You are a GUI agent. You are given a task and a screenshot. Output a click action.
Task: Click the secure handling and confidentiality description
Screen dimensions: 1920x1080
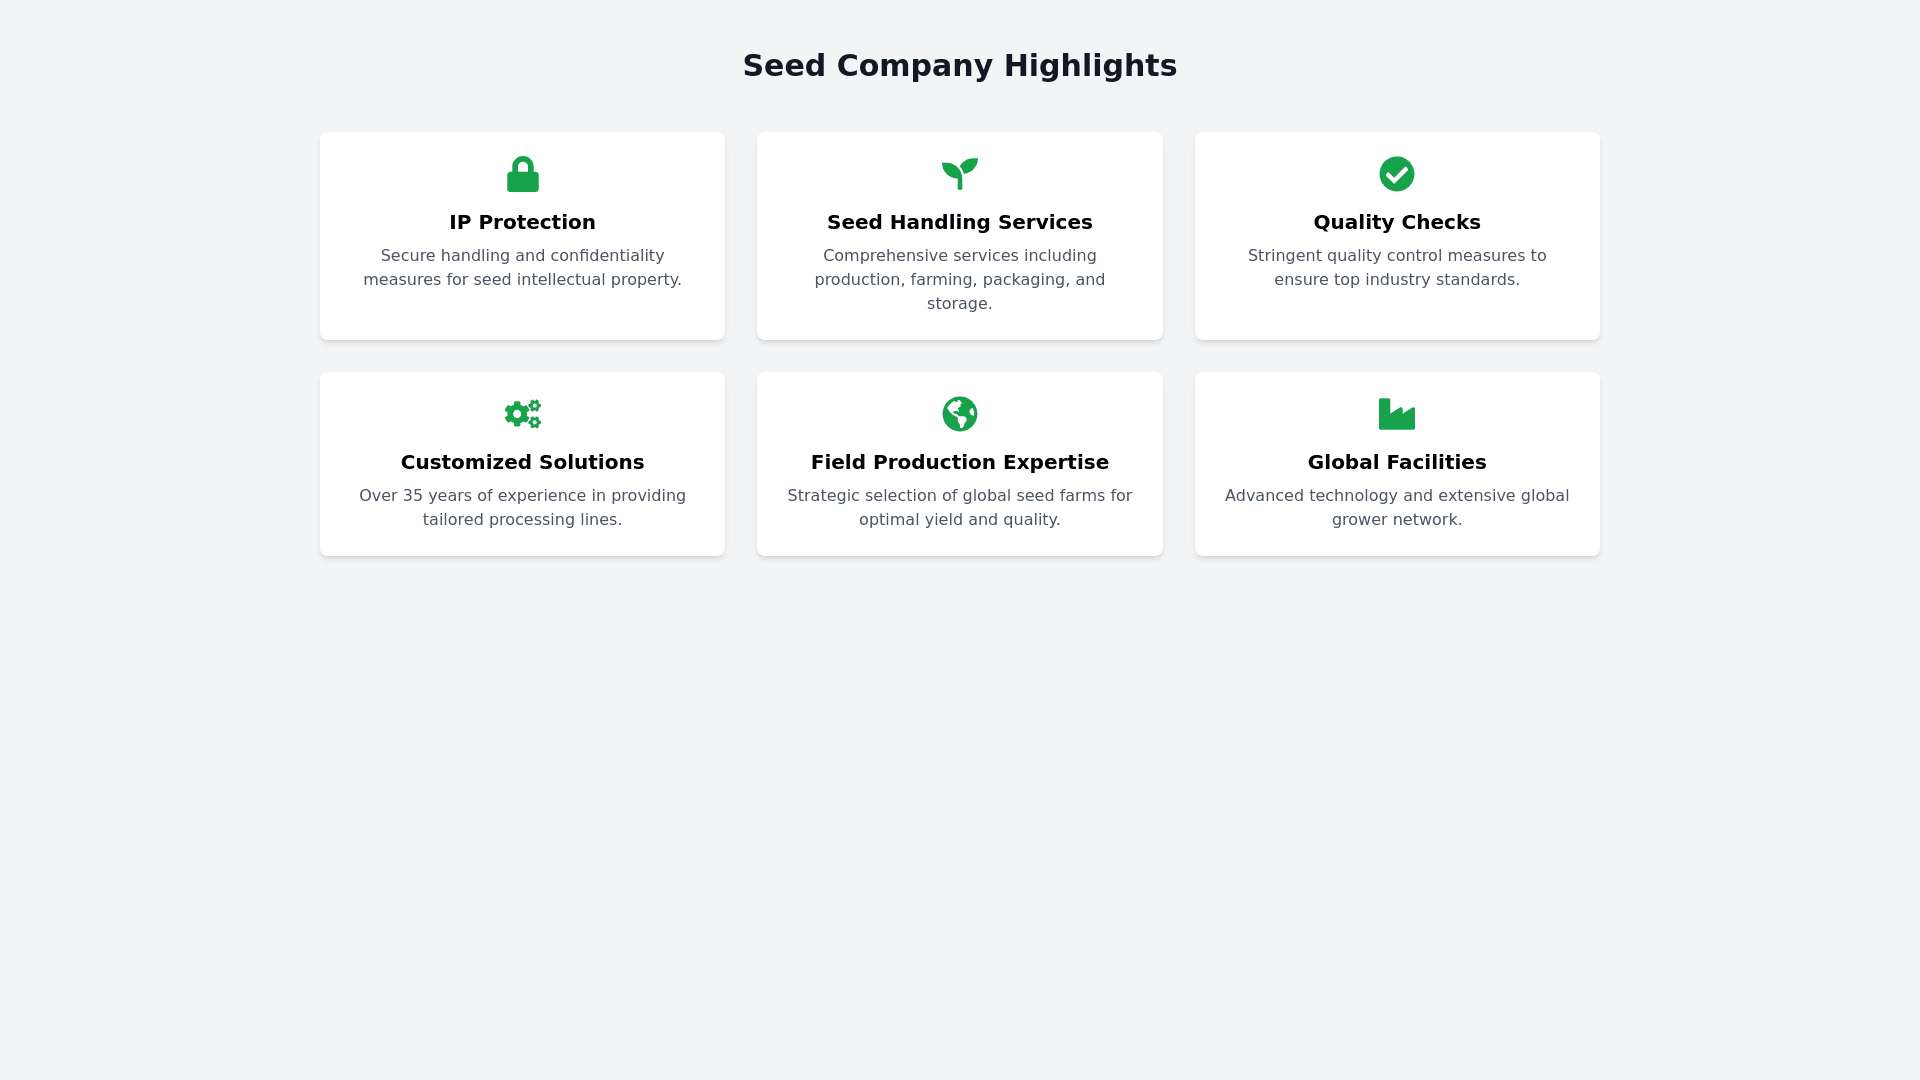[522, 268]
